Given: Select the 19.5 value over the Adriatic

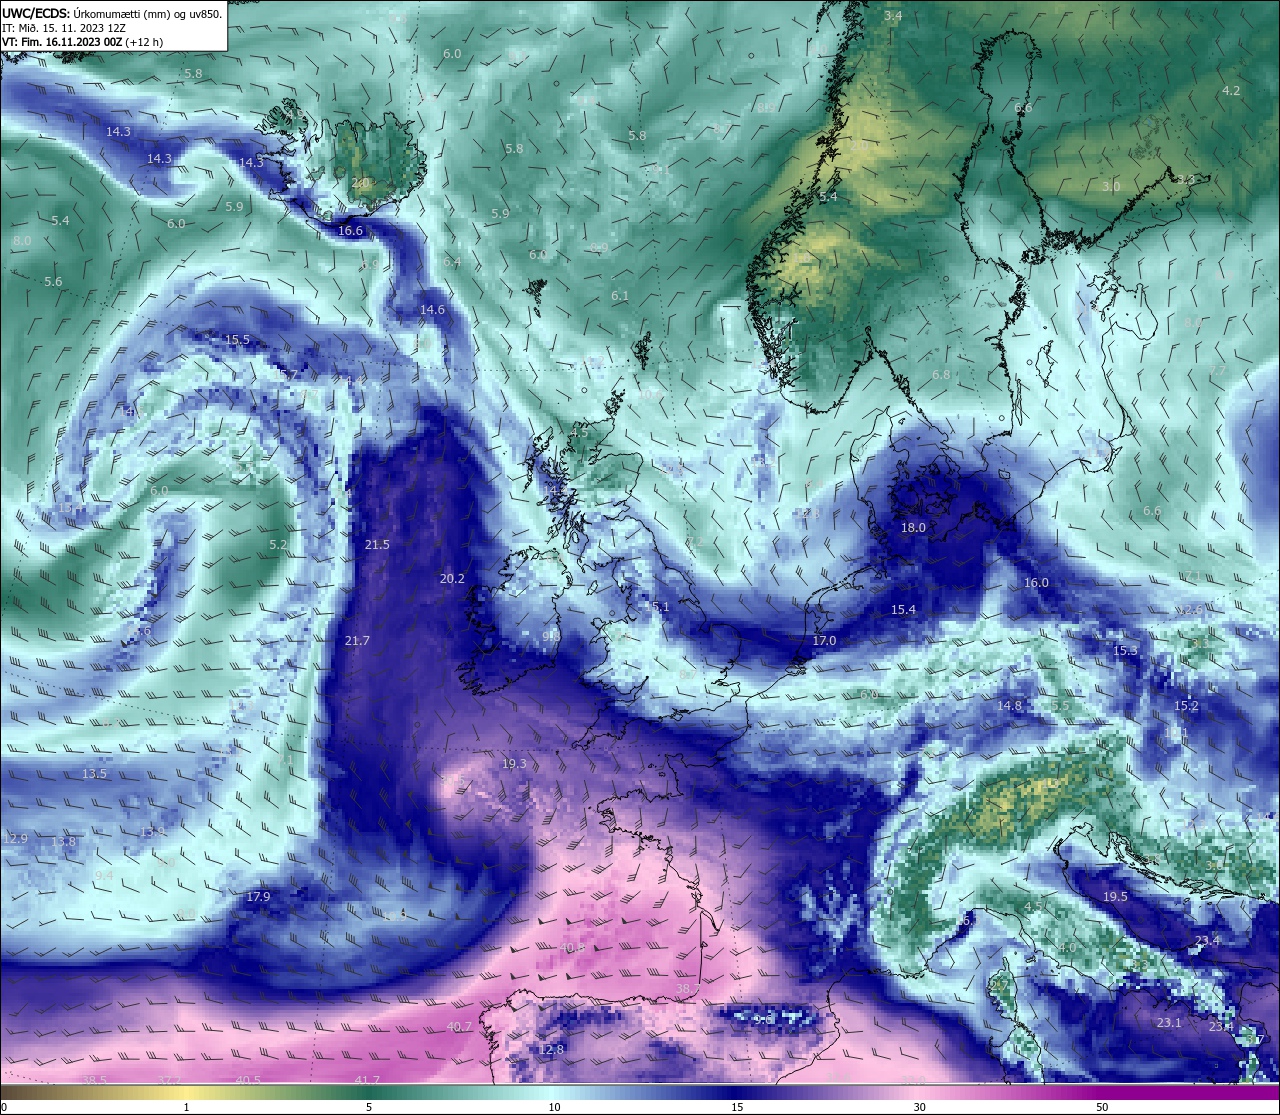Looking at the screenshot, I should (1115, 896).
